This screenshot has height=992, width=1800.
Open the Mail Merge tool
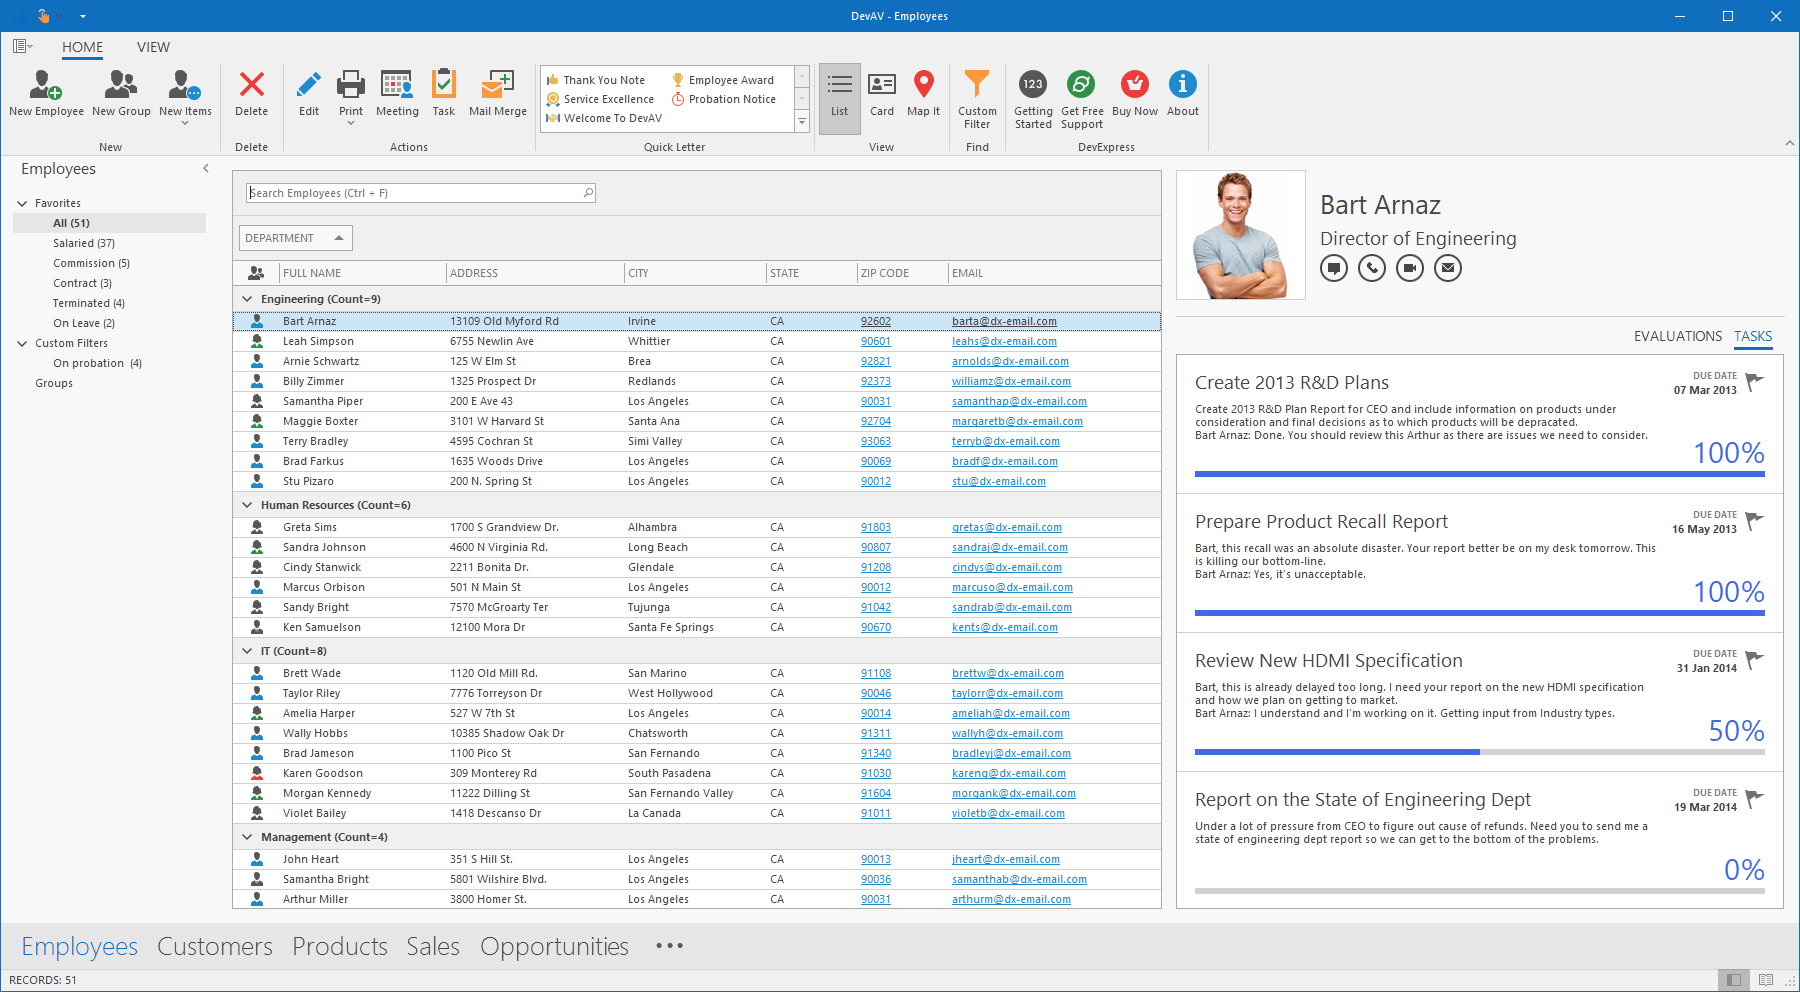(x=497, y=85)
